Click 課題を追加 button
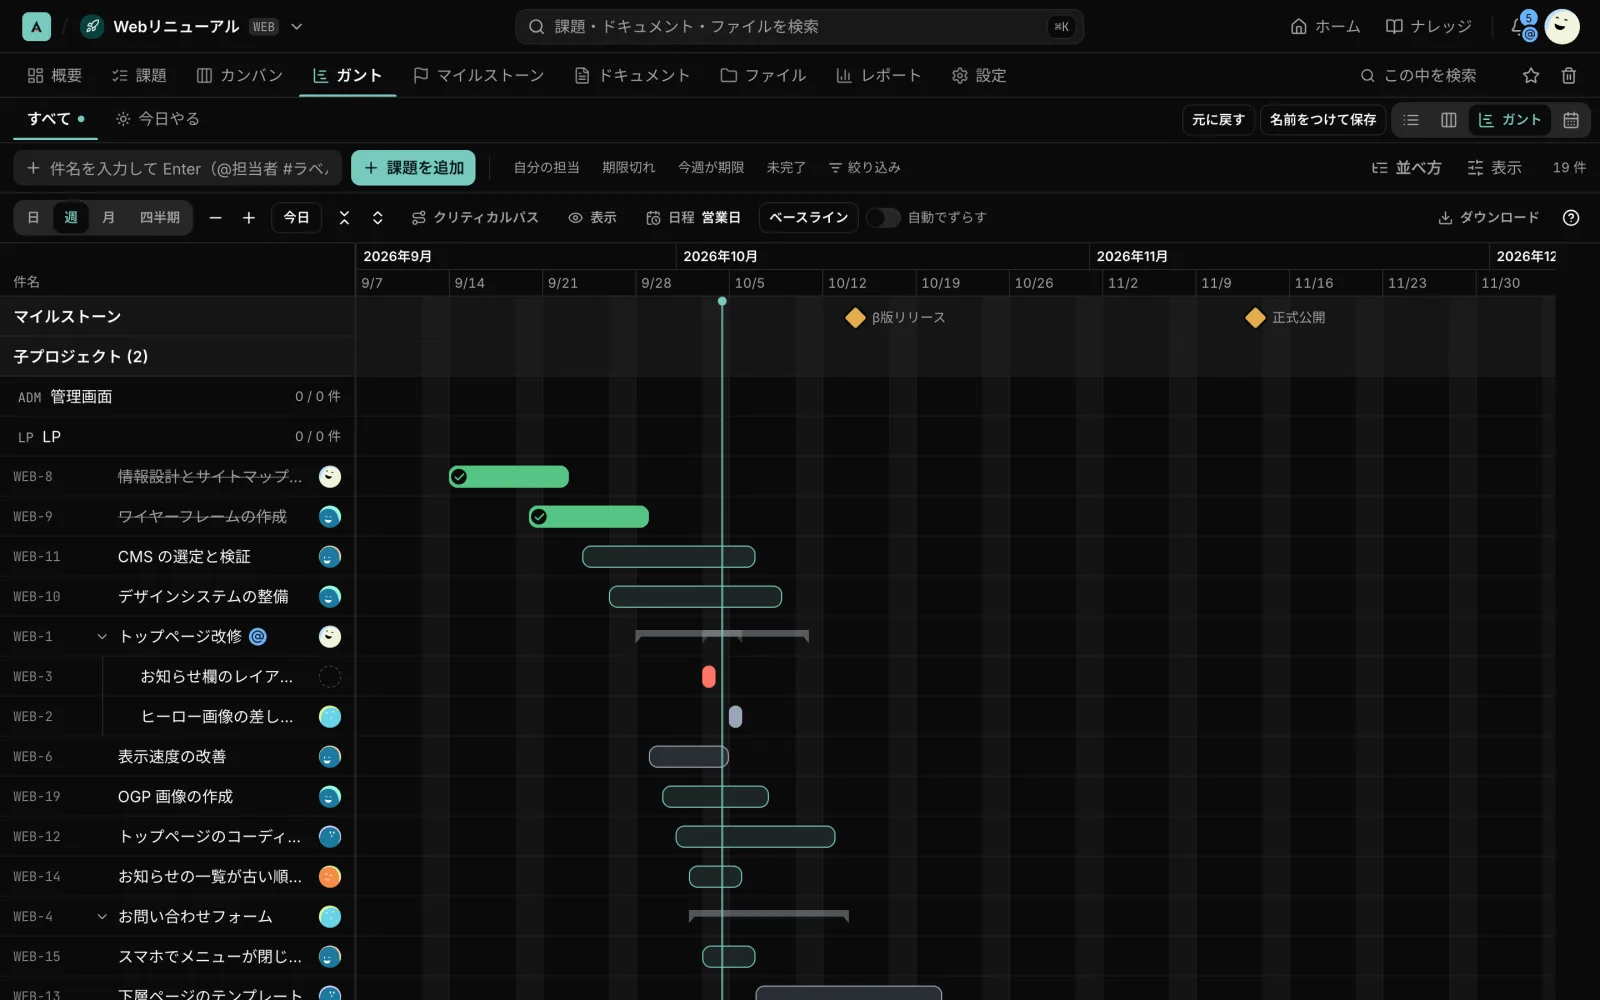This screenshot has width=1600, height=1000. tap(414, 168)
